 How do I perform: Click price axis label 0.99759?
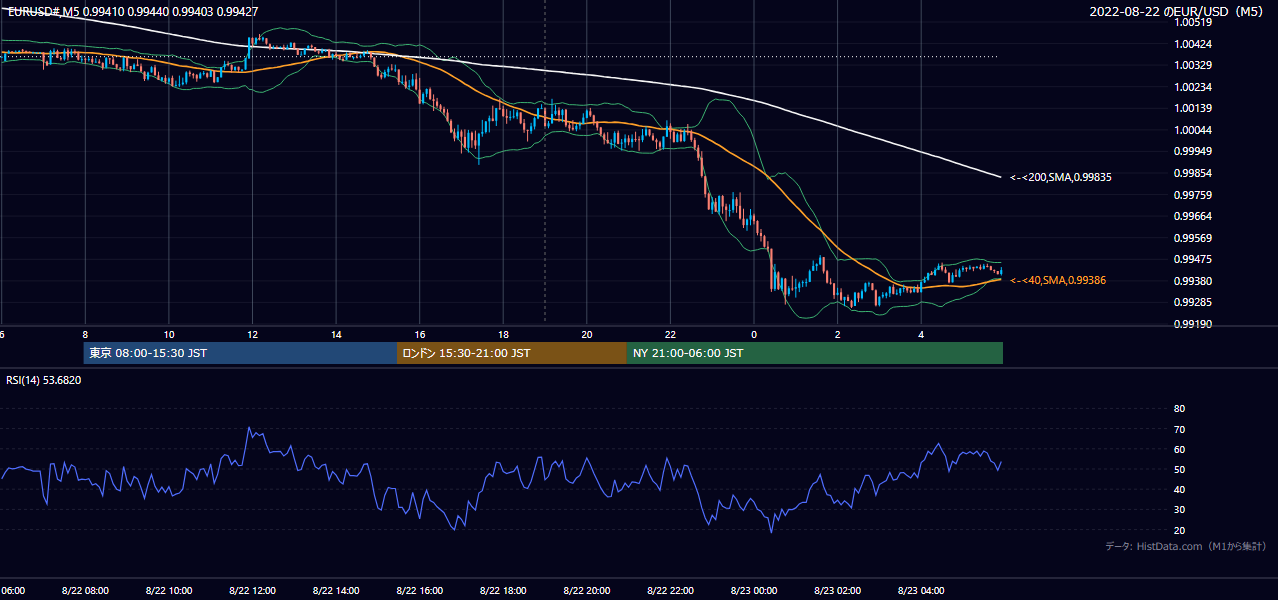click(1191, 195)
